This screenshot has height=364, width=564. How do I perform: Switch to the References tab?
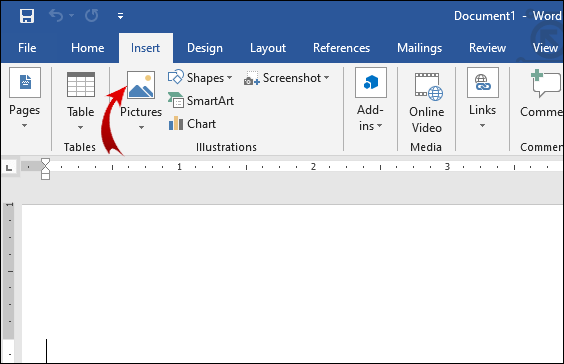click(341, 48)
